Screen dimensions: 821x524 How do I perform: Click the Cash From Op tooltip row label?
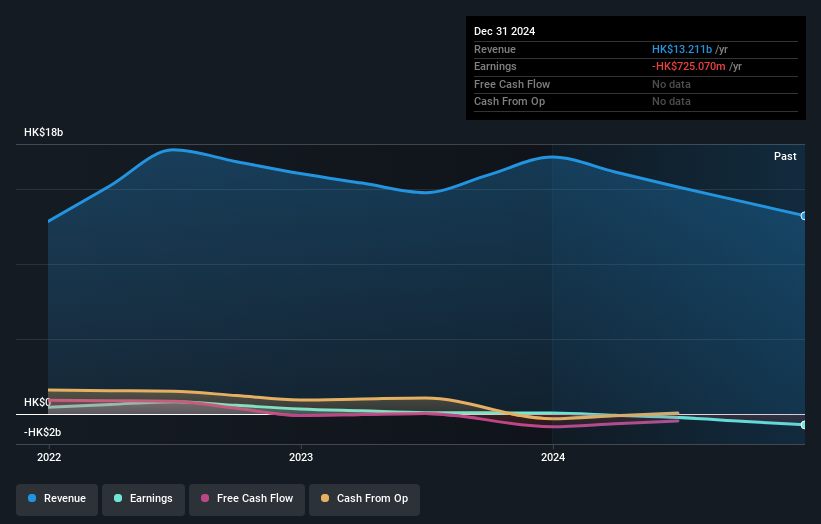(509, 102)
